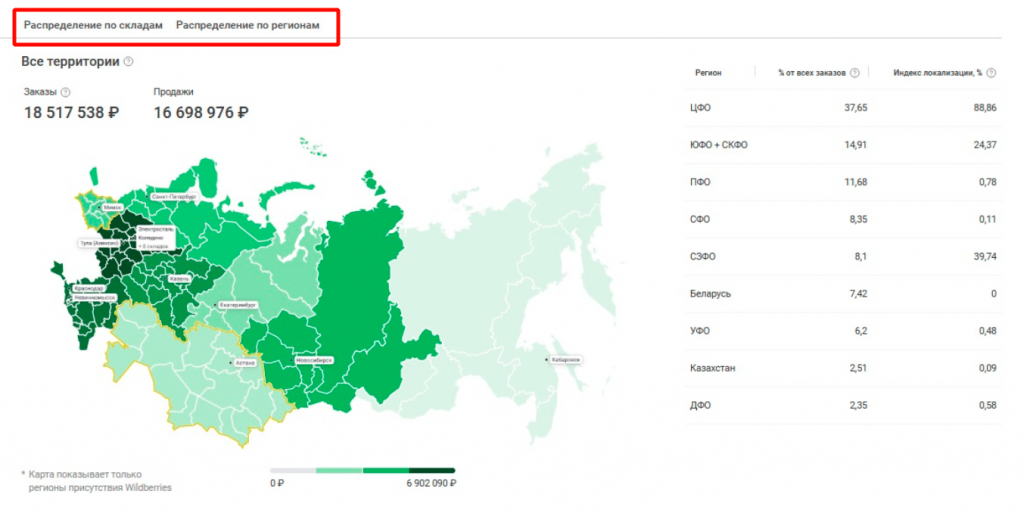Click the Регион column header

(x=709, y=72)
